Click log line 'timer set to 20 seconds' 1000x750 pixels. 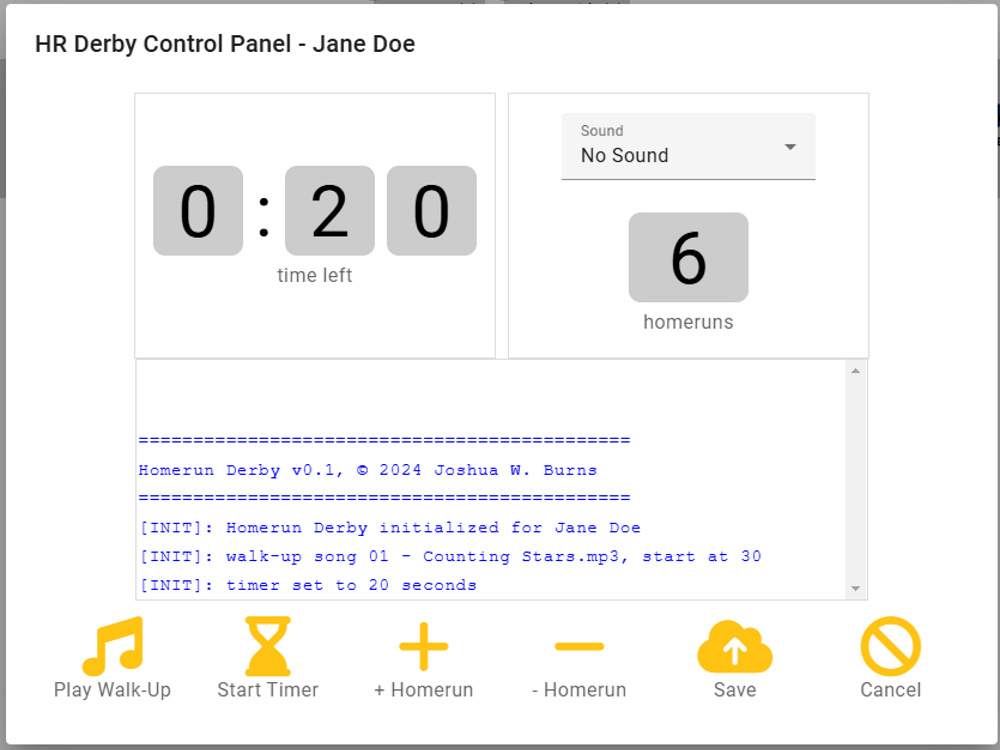pos(308,585)
